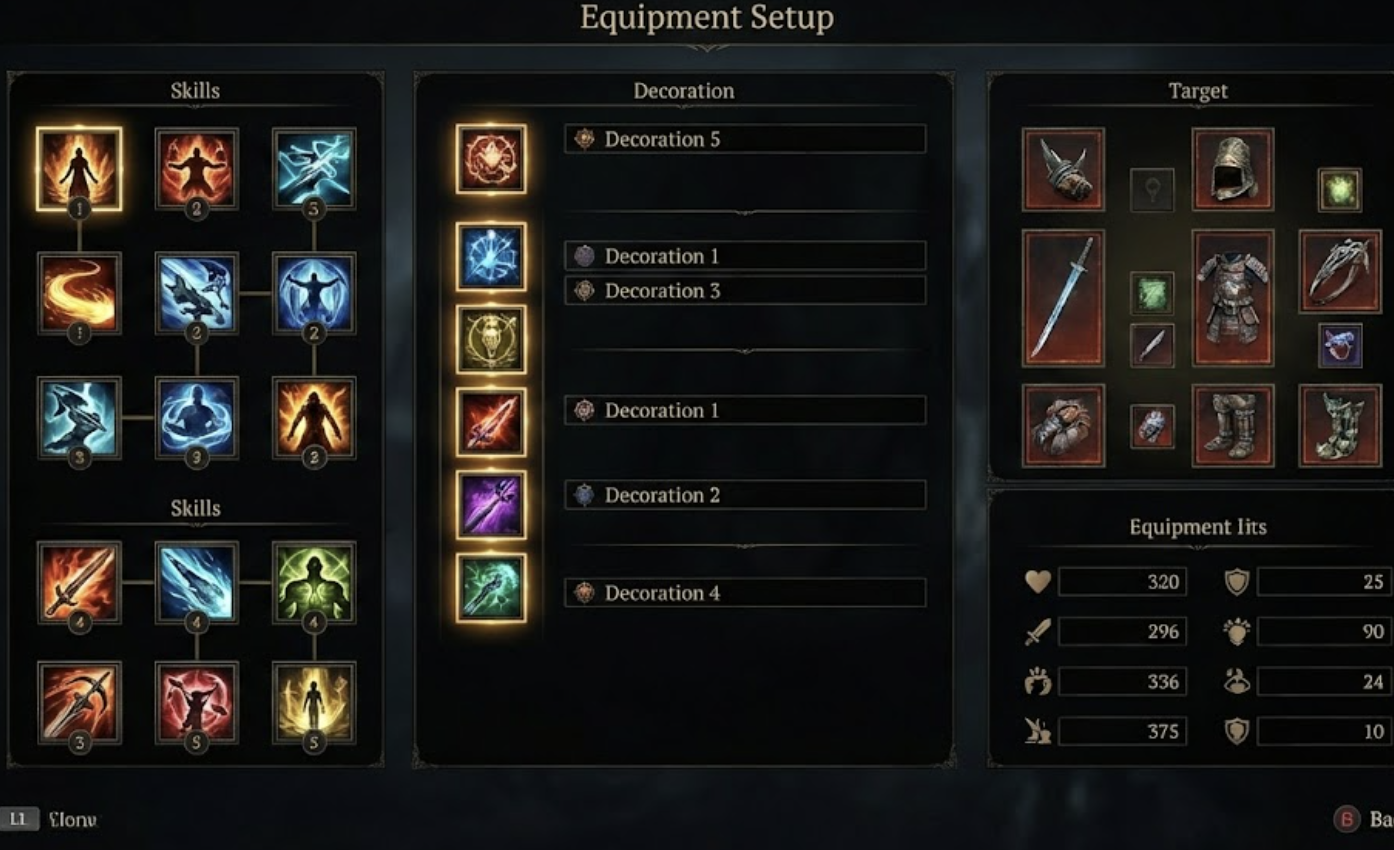This screenshot has height=850, width=1394.
Task: Click the purple potion item slot
Action: 1340,345
